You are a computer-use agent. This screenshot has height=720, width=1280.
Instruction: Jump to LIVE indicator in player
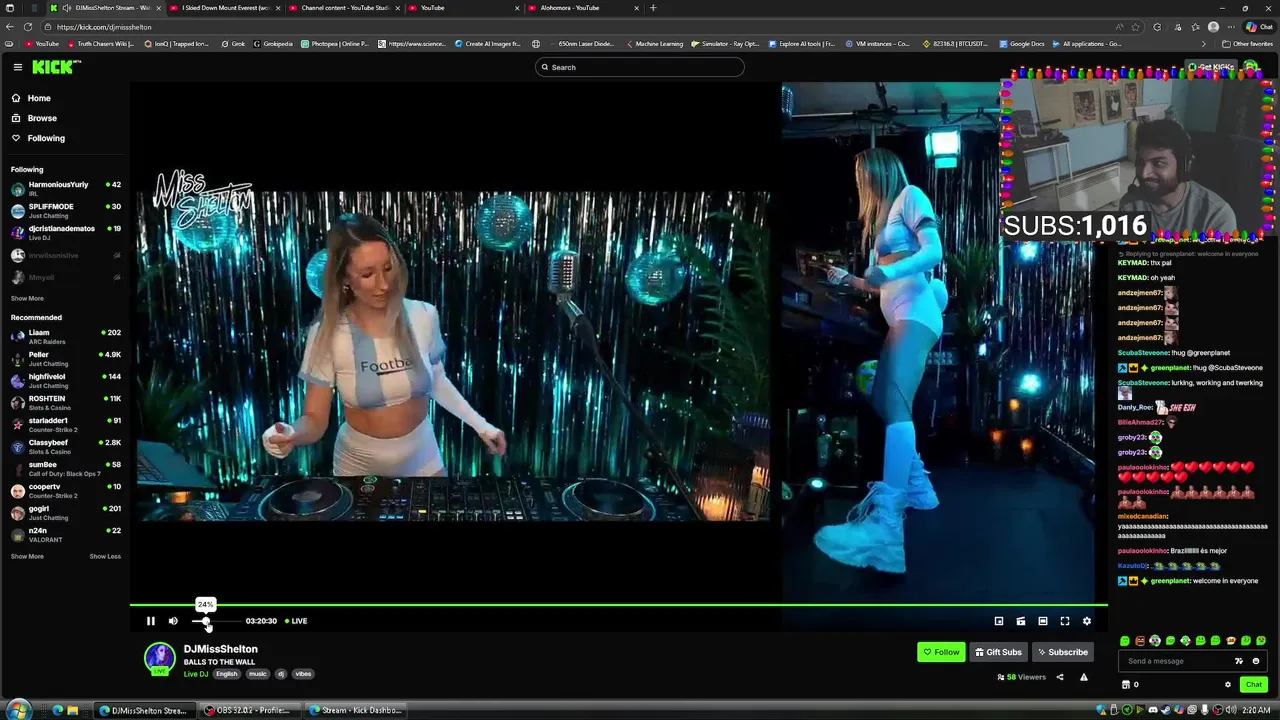(x=296, y=621)
